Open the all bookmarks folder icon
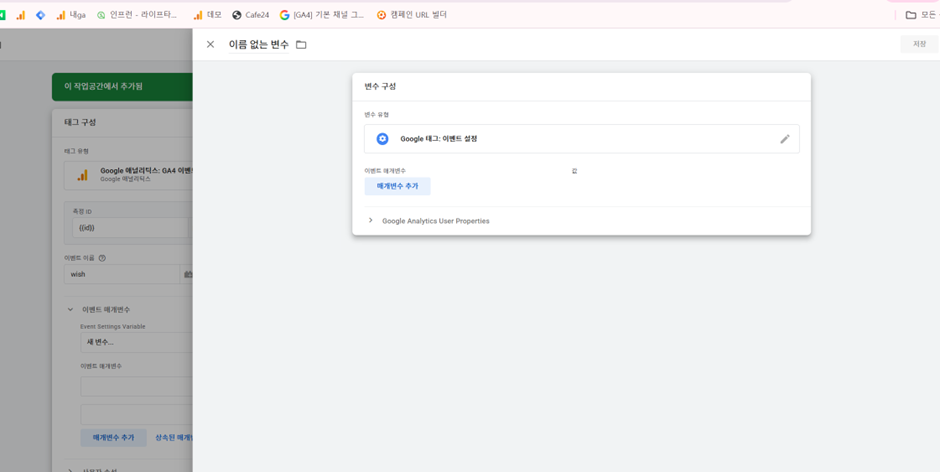This screenshot has width=940, height=472. point(911,15)
